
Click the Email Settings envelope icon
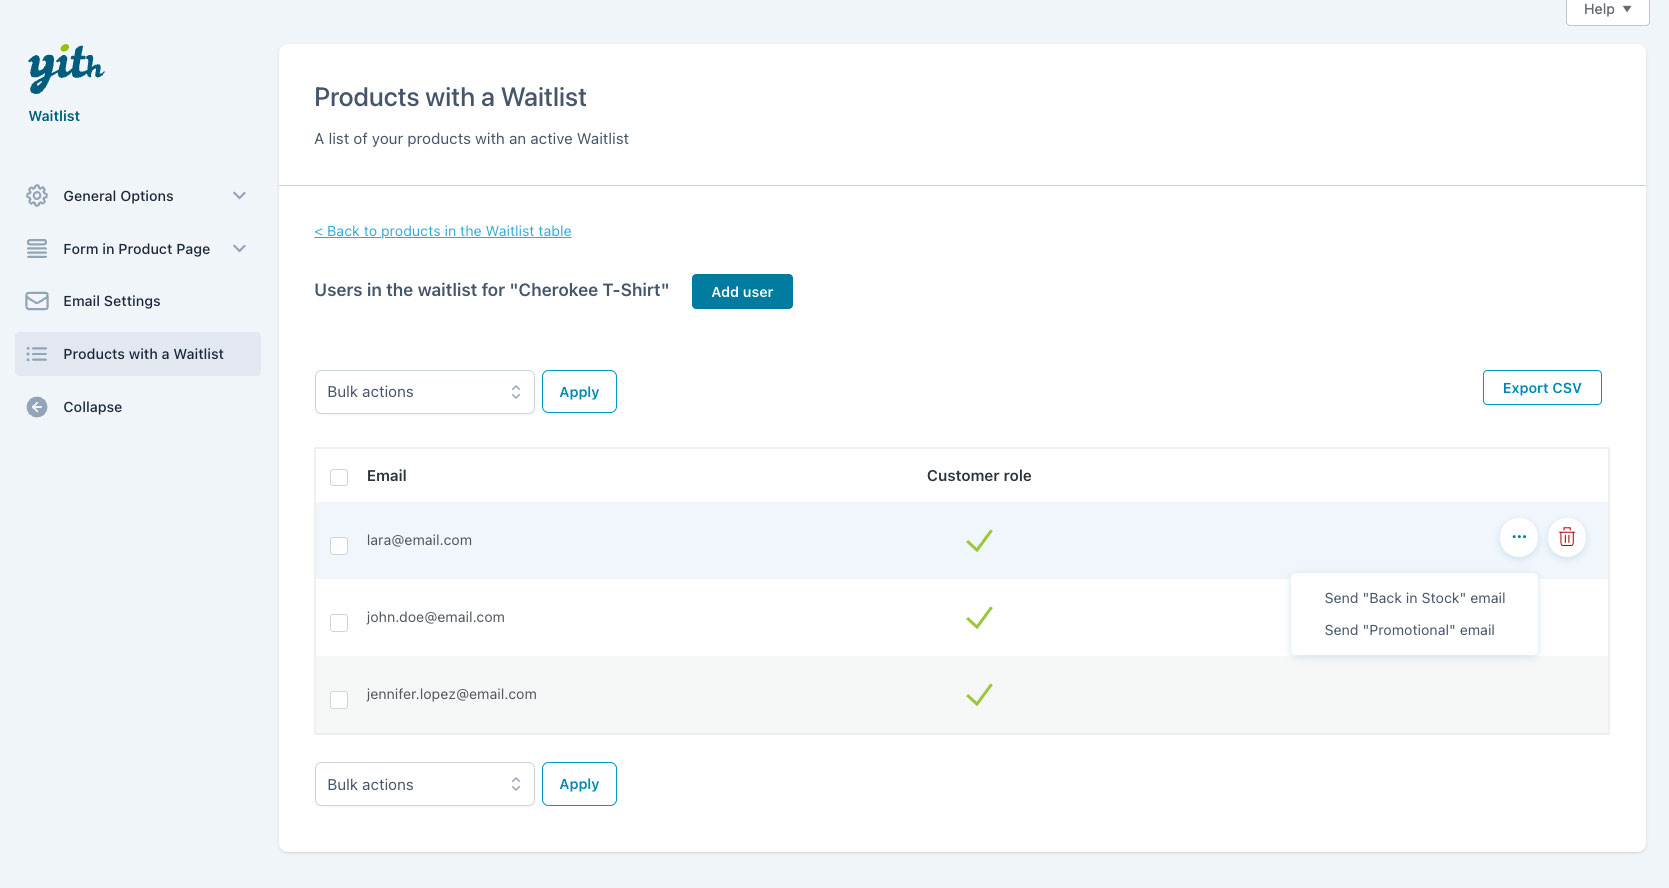tap(37, 301)
